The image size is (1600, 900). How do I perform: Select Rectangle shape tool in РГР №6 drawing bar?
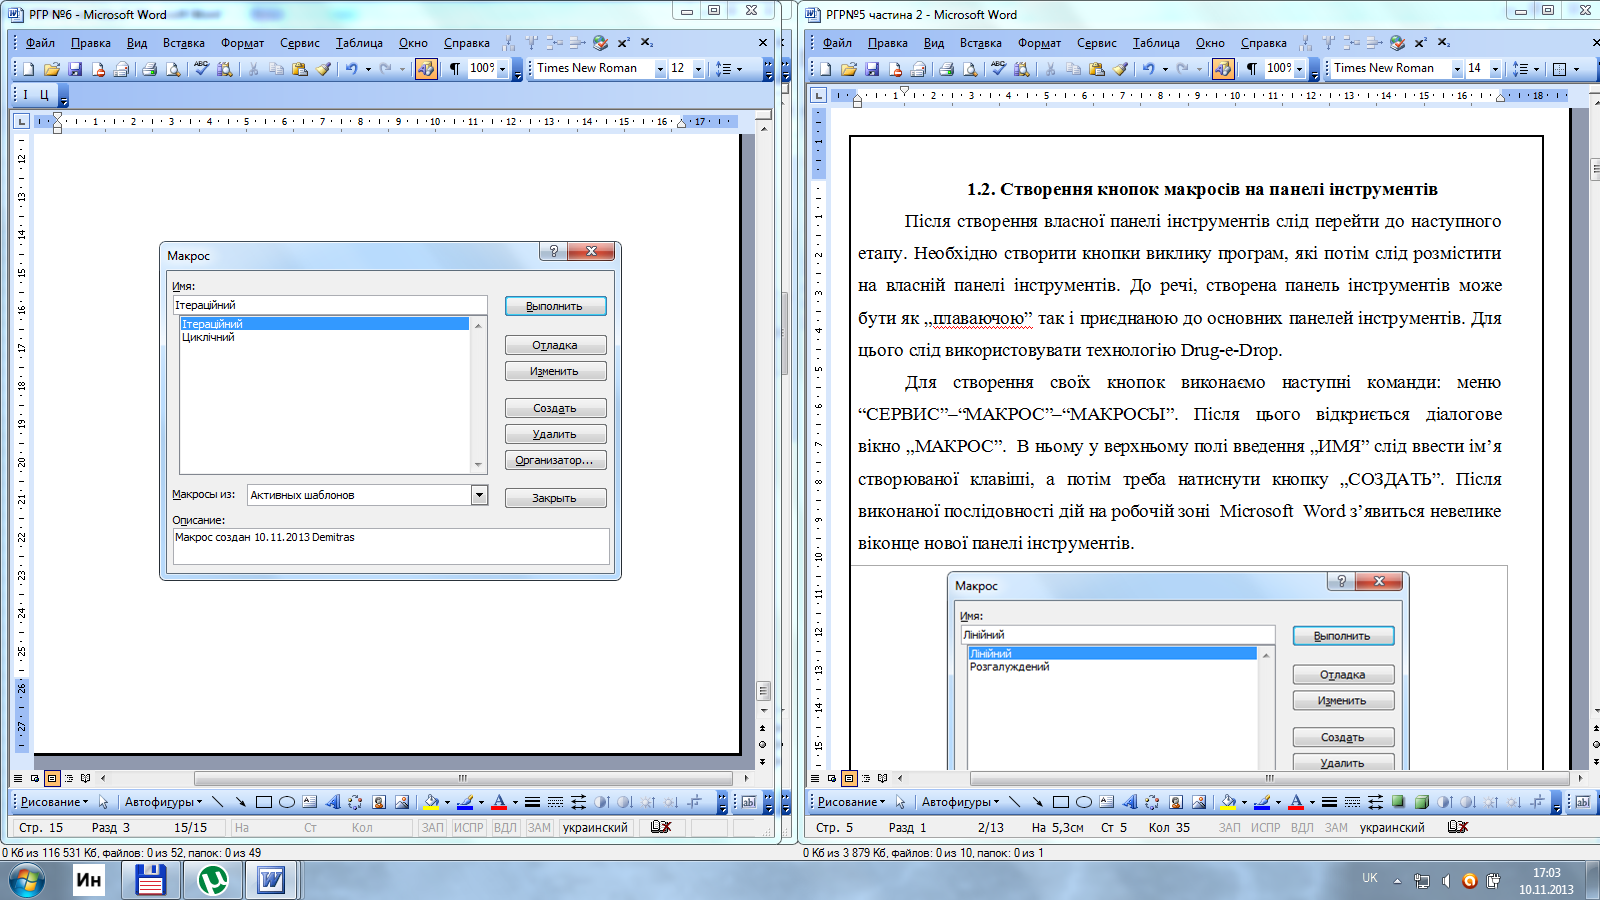(264, 802)
